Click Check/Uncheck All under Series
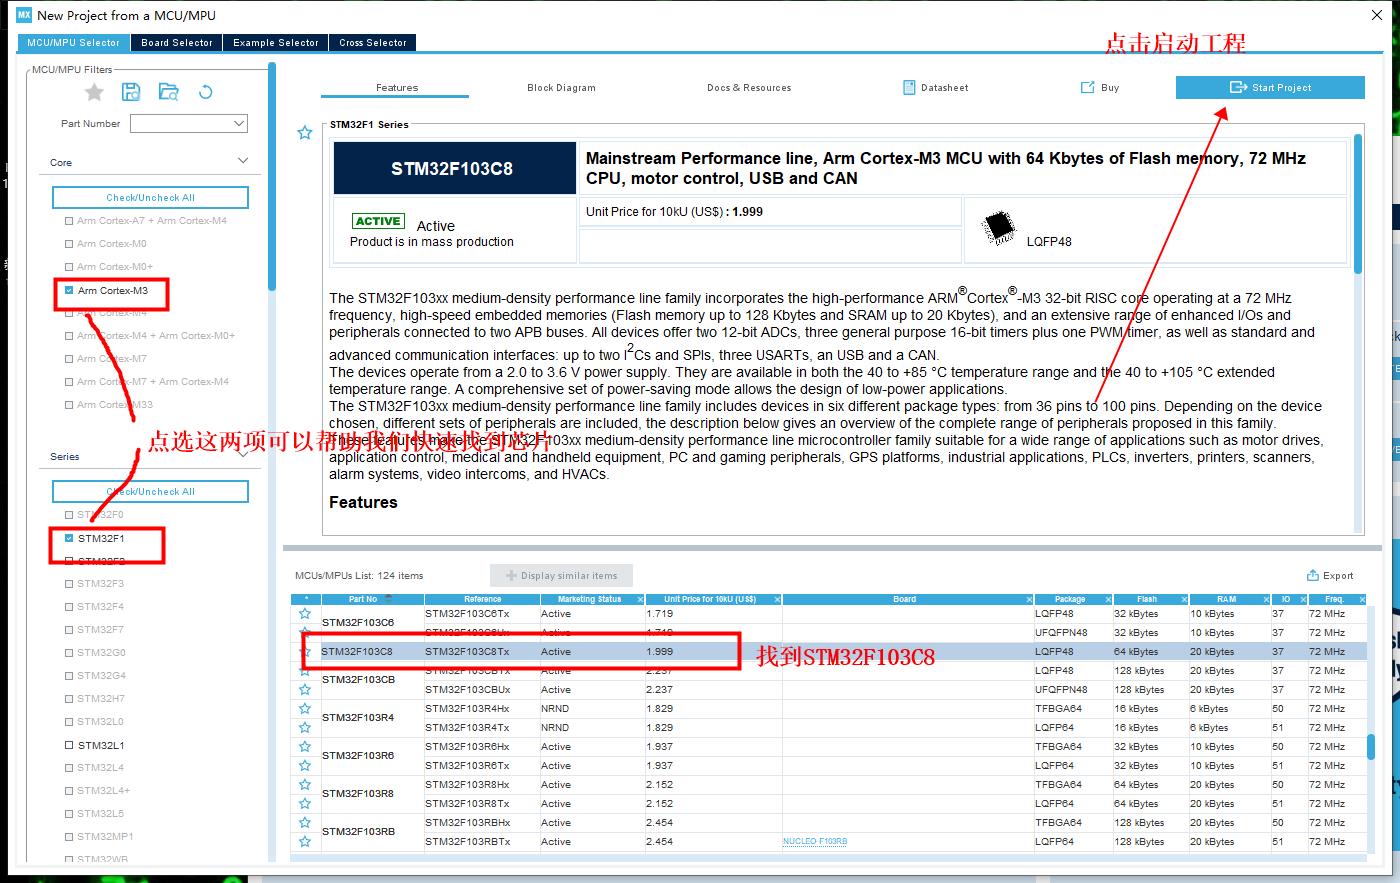 150,491
